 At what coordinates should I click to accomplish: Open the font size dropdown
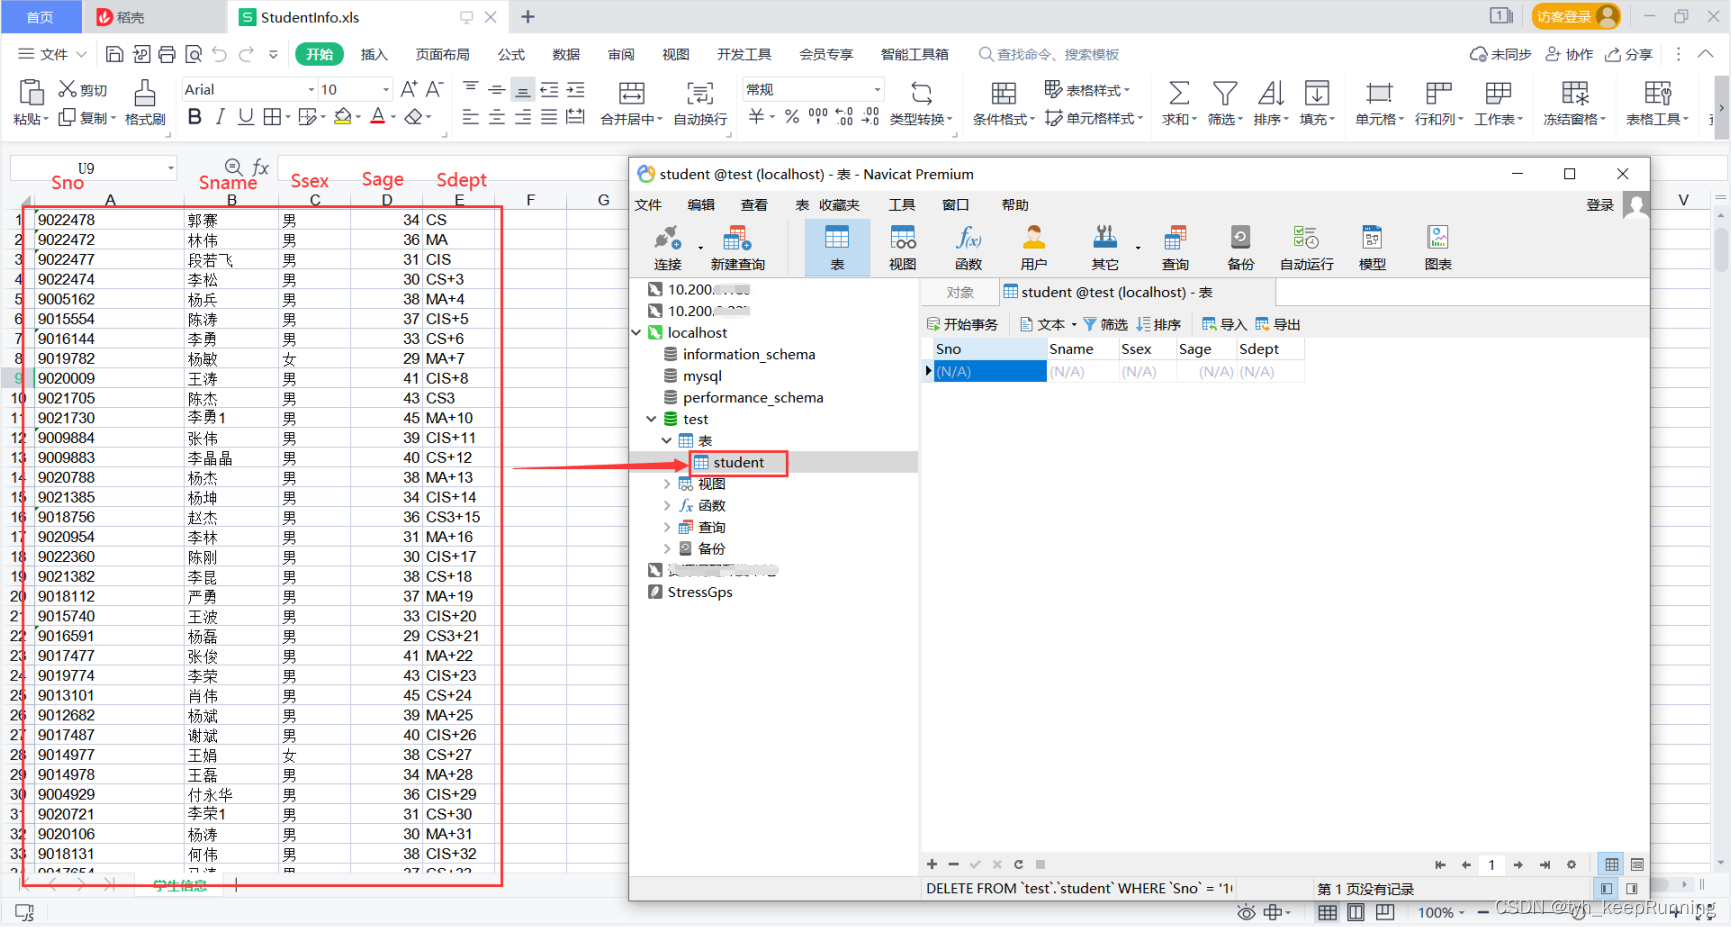tap(386, 90)
